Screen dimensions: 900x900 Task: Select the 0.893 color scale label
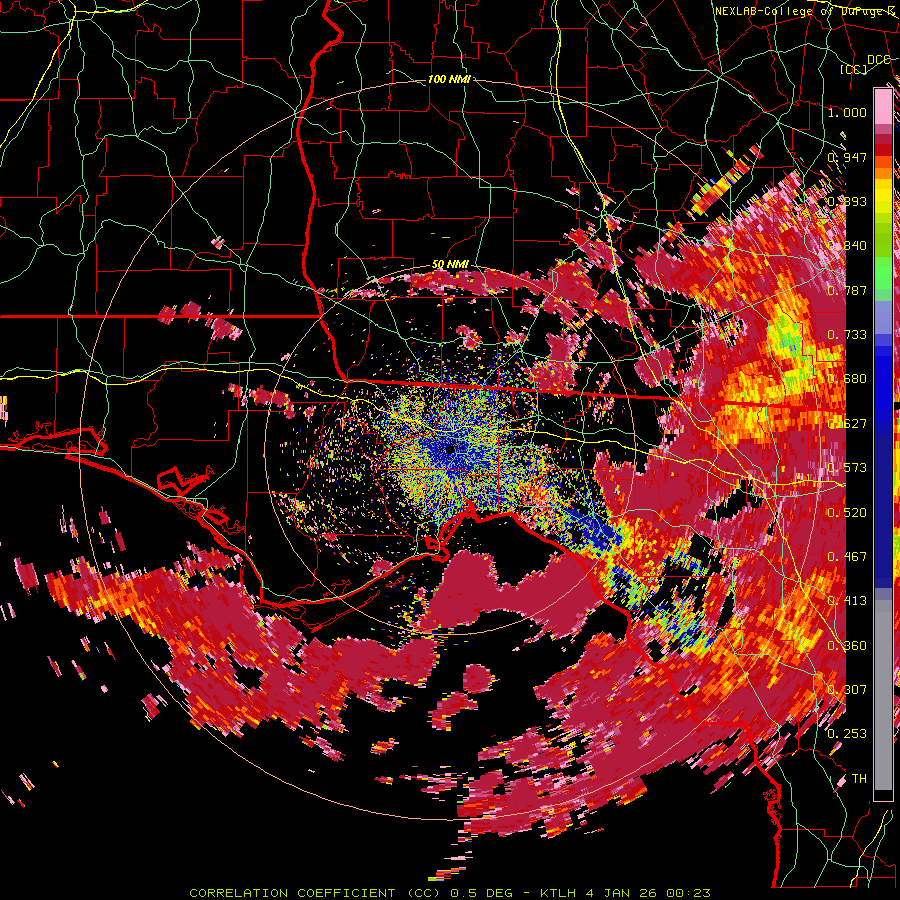(847, 201)
